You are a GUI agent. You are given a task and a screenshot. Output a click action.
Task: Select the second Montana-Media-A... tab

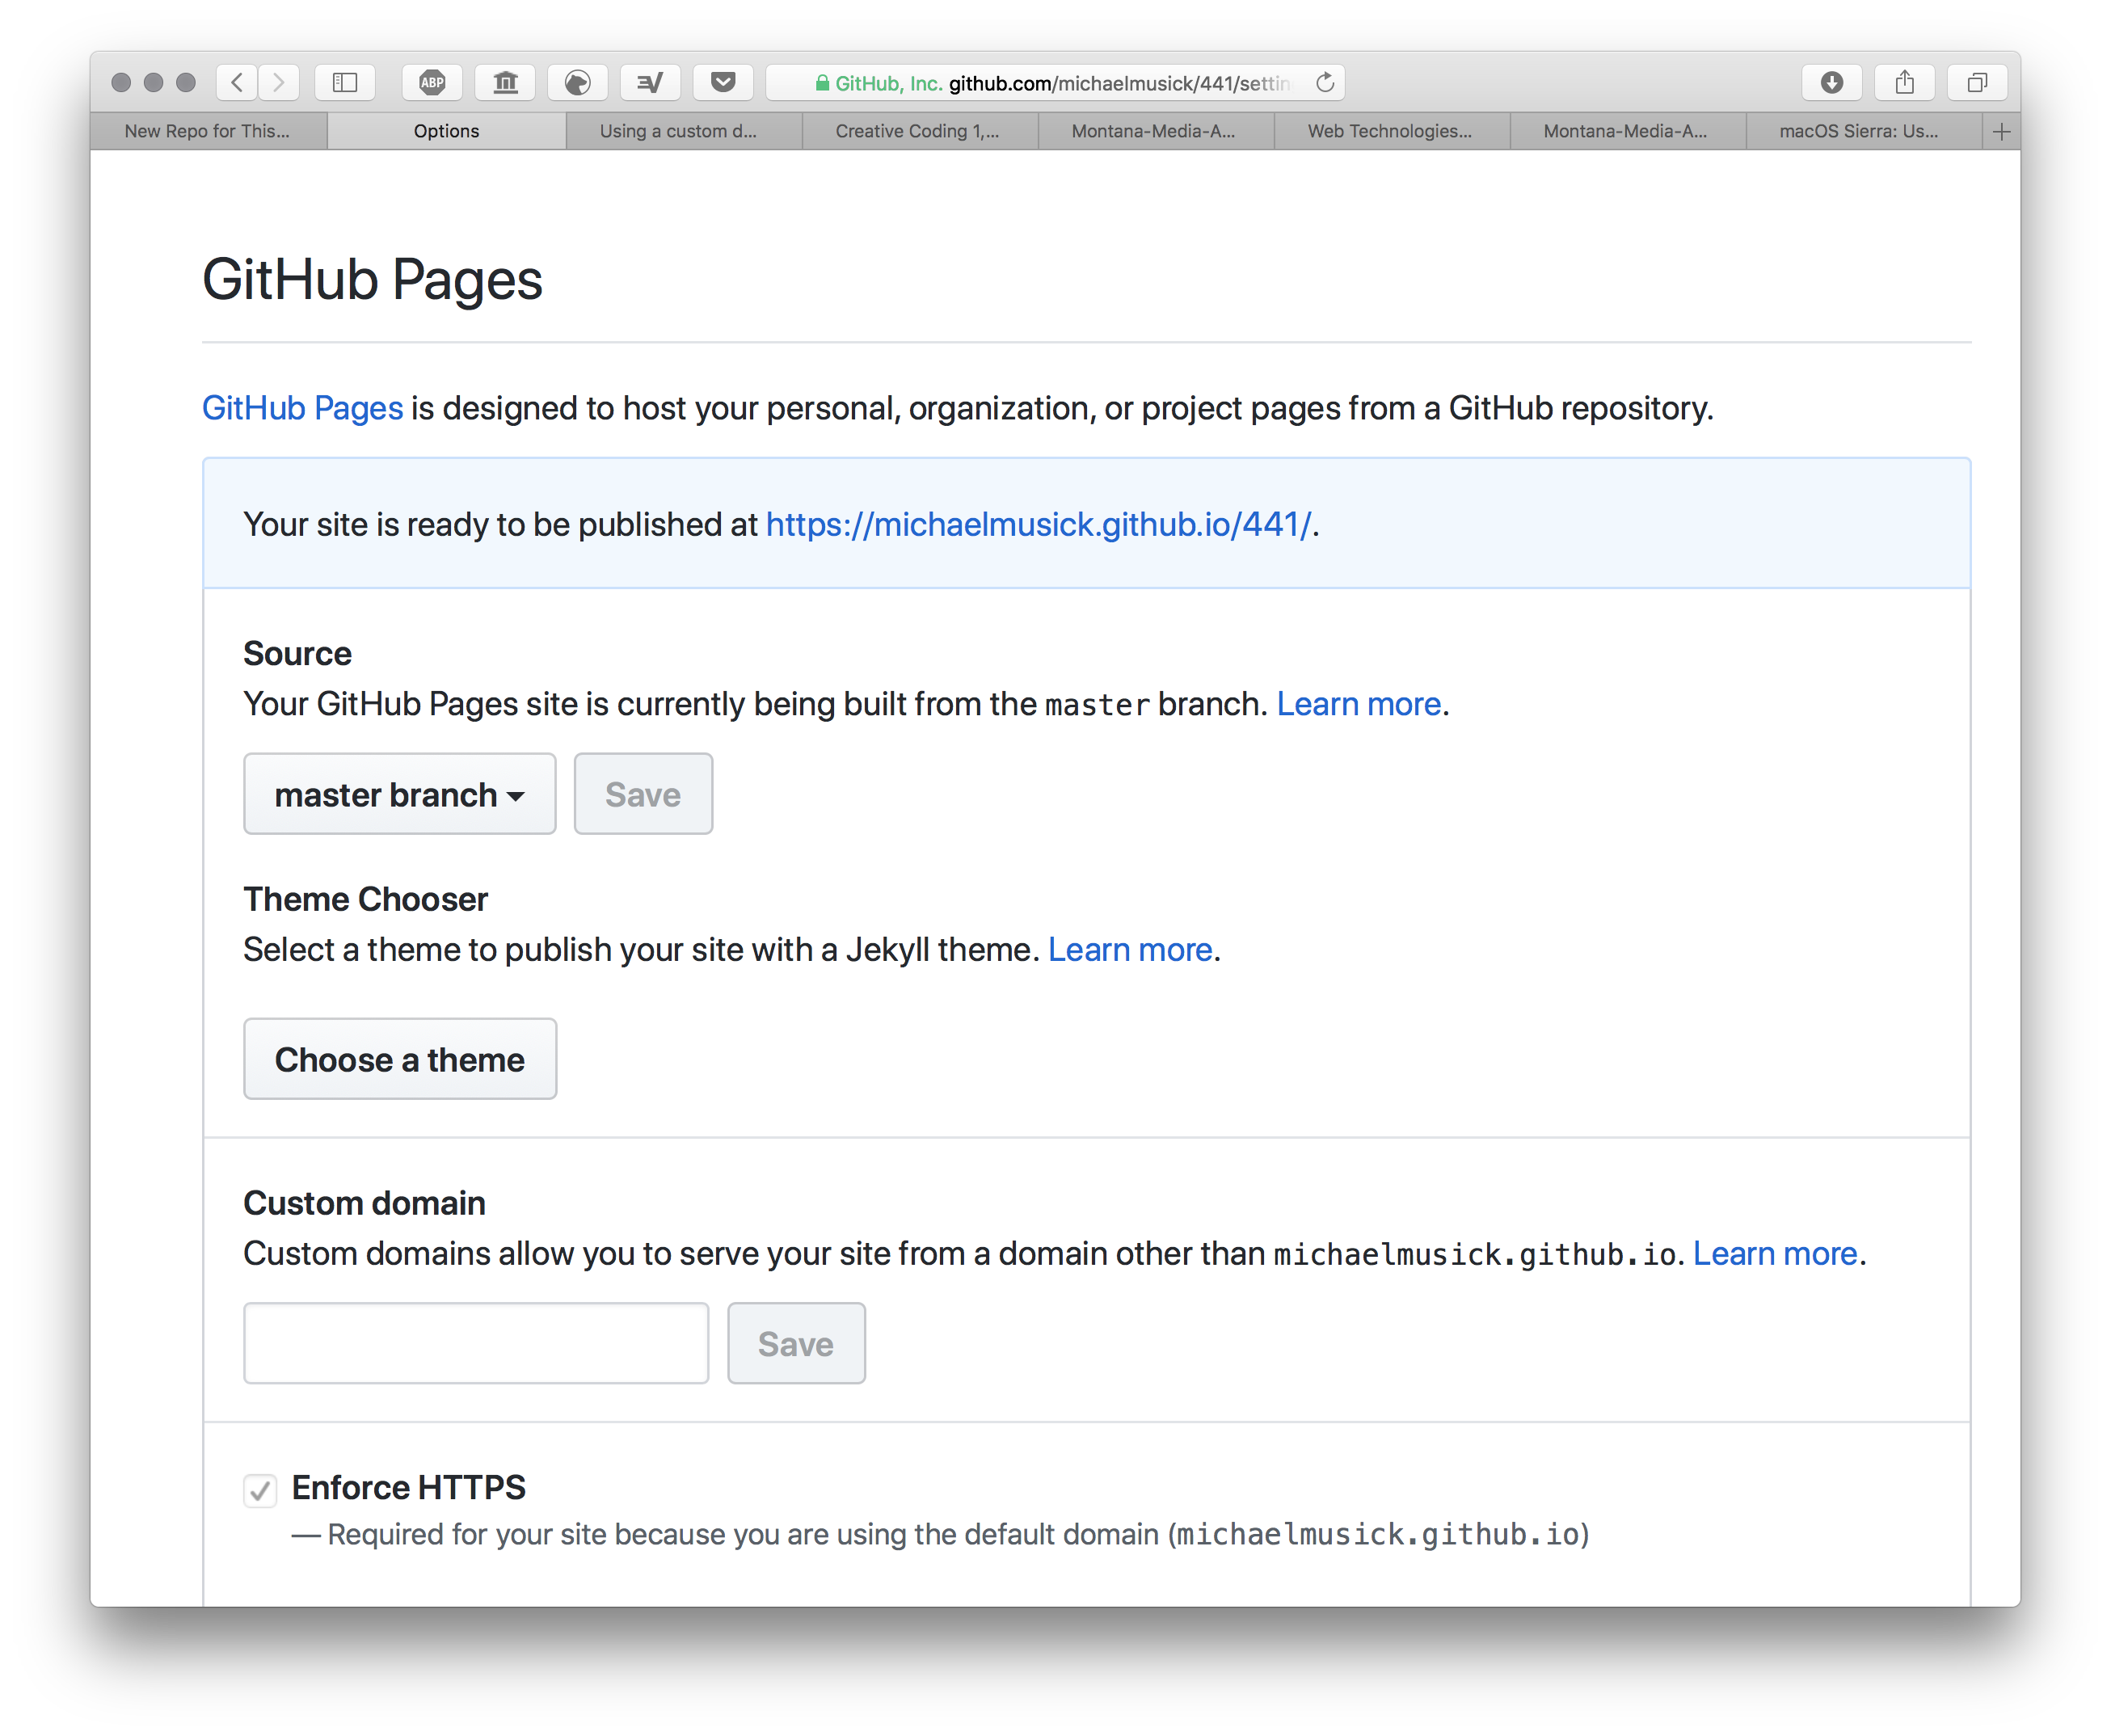point(1627,131)
